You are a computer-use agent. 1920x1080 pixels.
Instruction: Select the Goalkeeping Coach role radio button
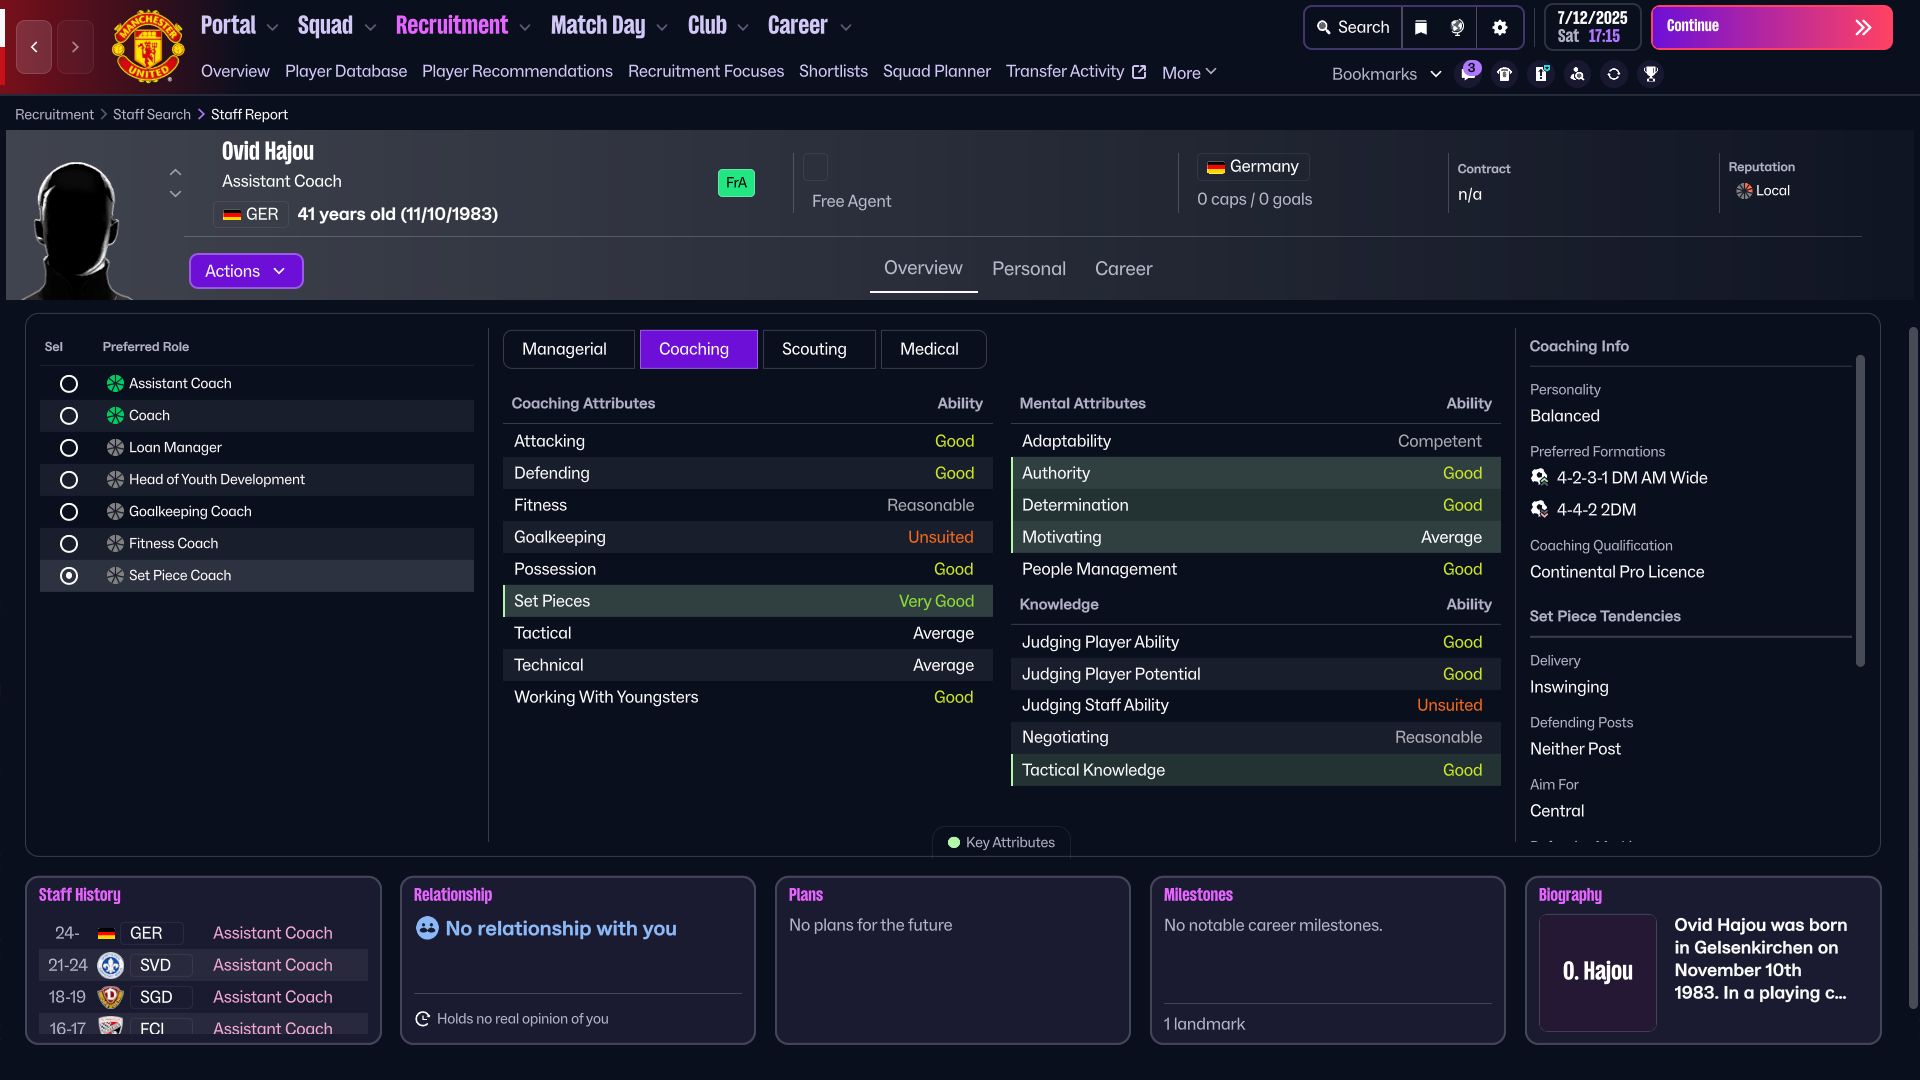(69, 512)
